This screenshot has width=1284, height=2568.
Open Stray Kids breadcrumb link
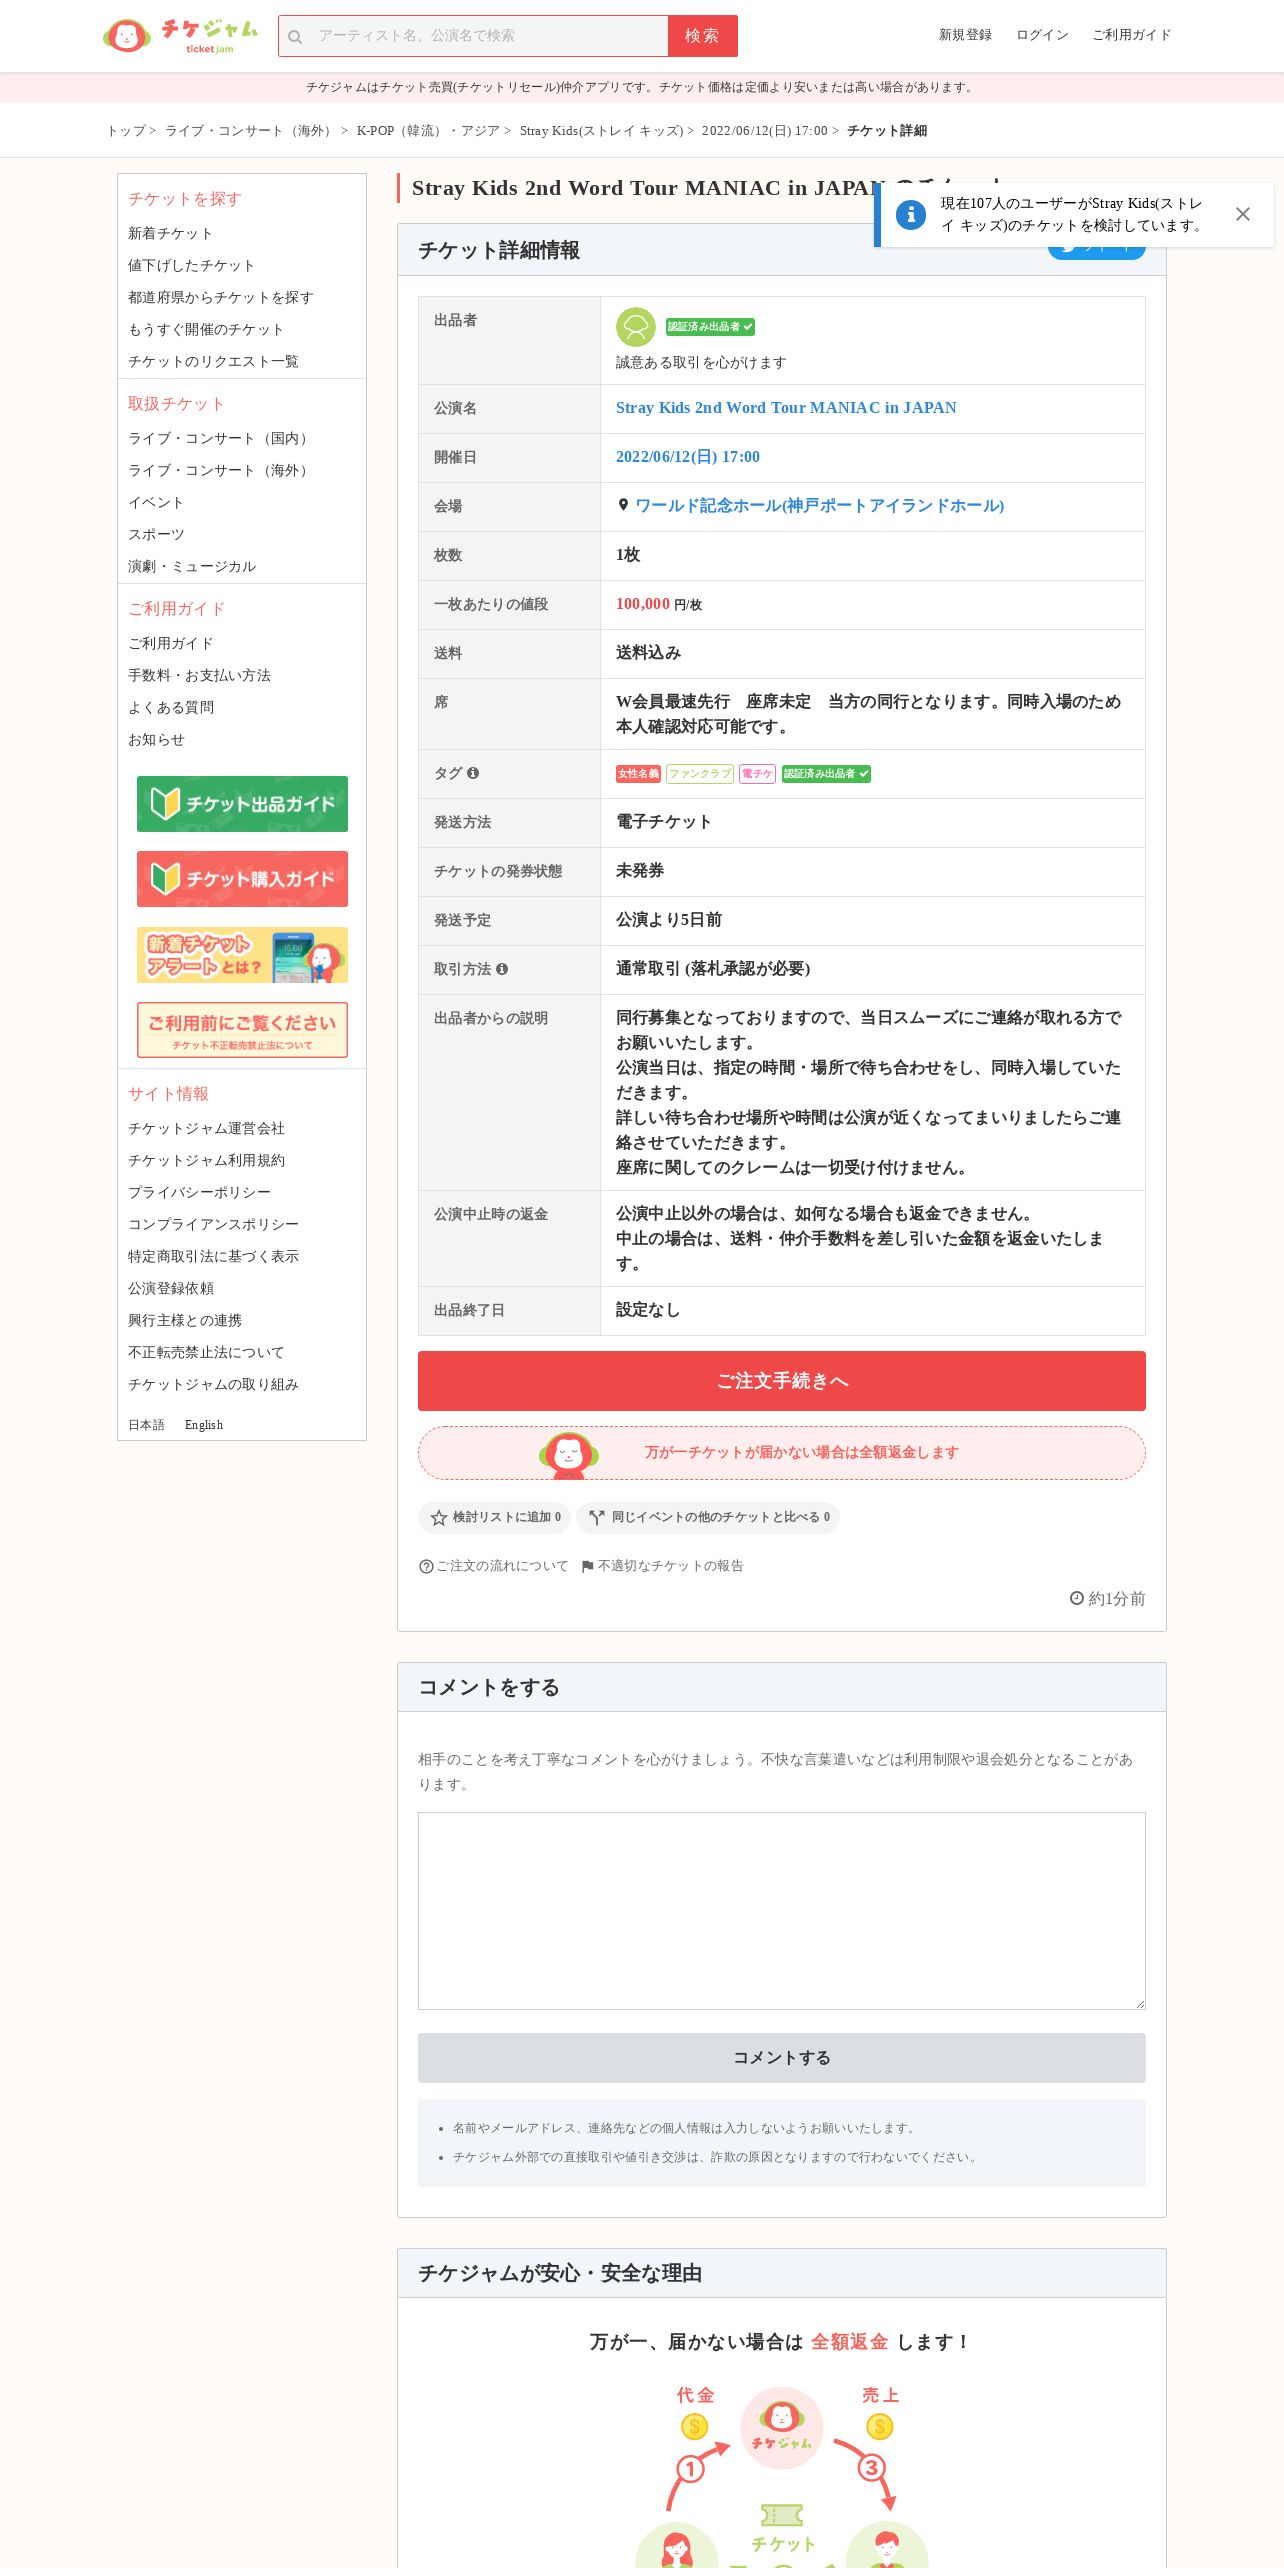pos(601,131)
